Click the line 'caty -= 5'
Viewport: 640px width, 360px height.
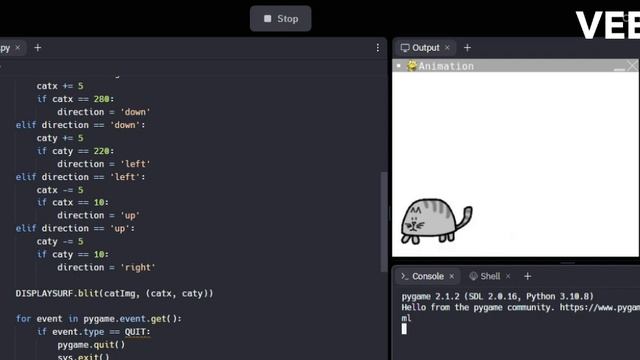(60, 242)
